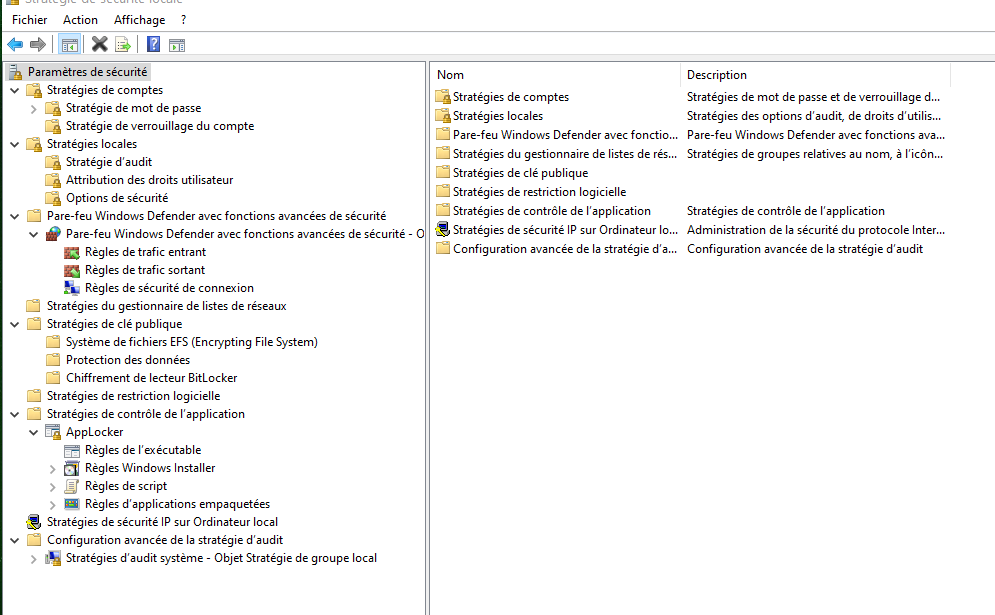This screenshot has width=995, height=615.
Task: Collapse the AppLocker tree node
Action: pyautogui.click(x=34, y=432)
